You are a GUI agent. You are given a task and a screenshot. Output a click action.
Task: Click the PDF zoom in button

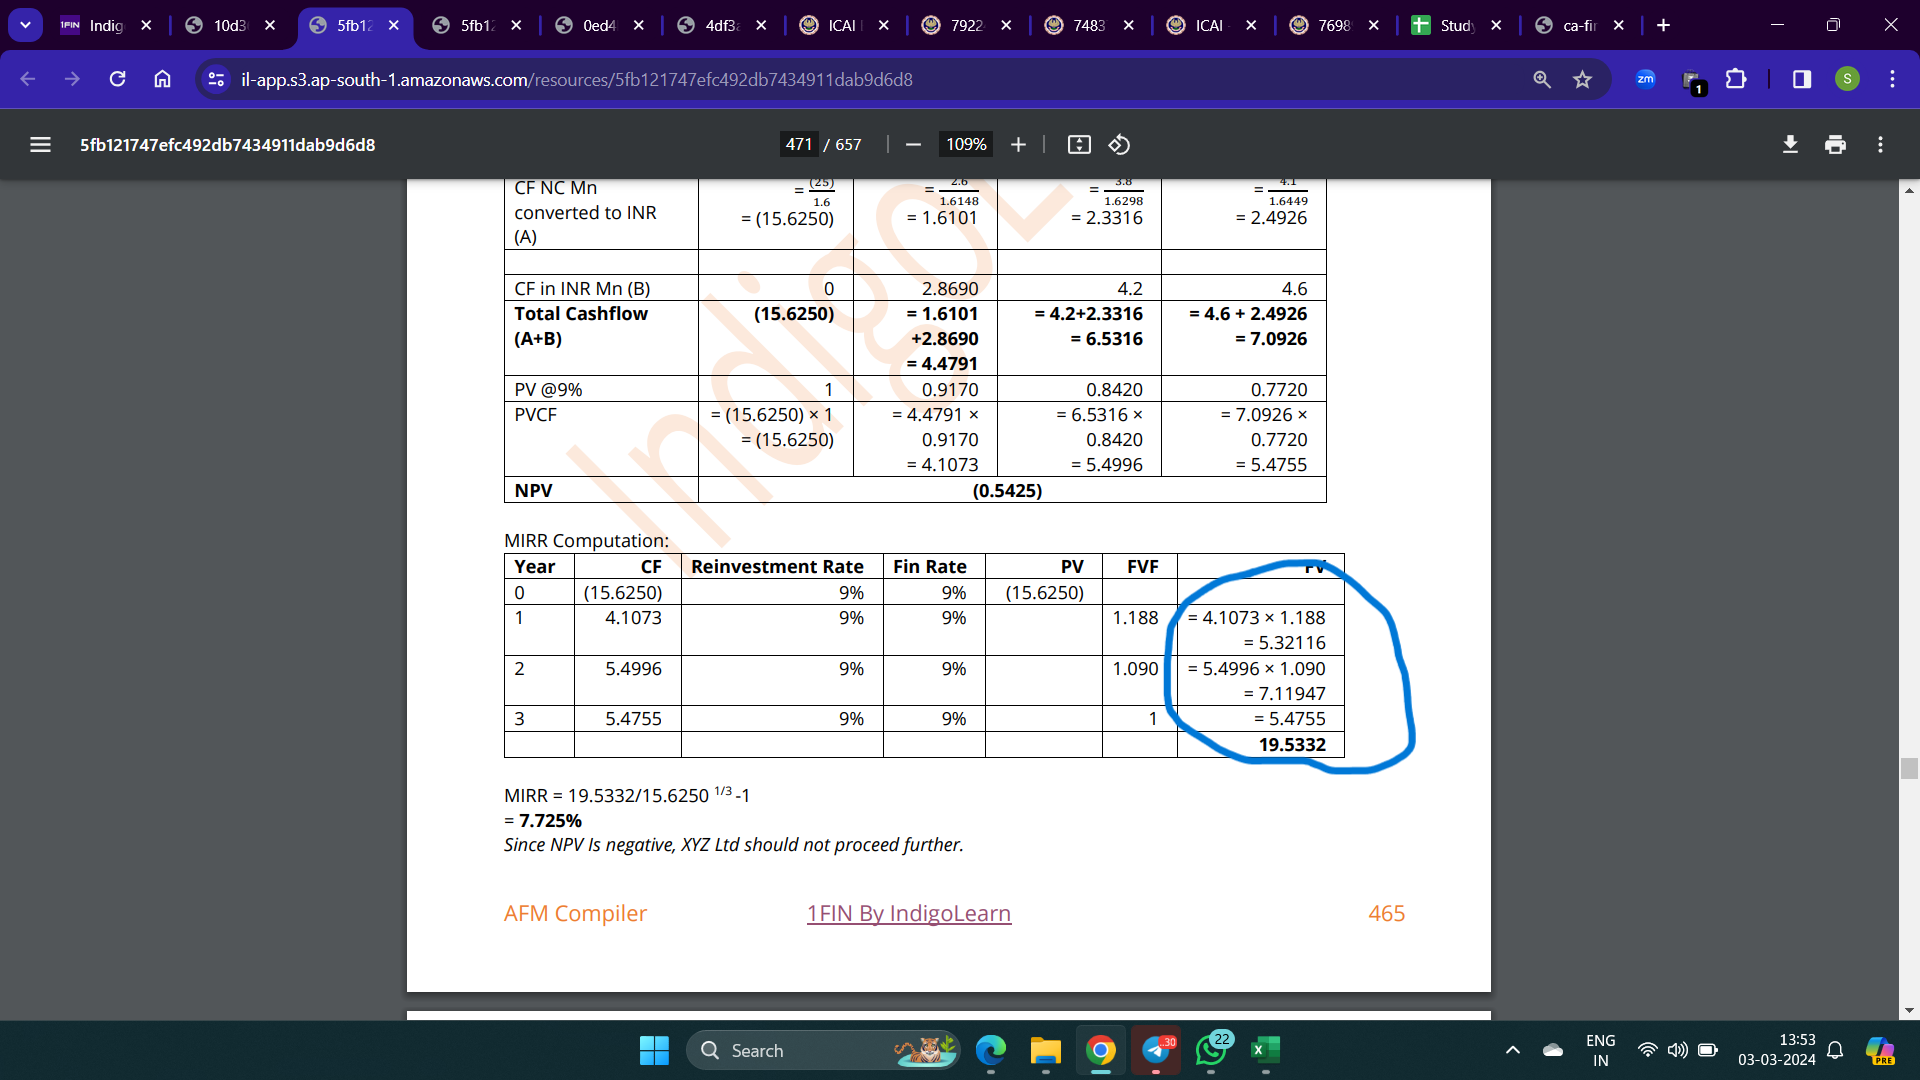(x=1018, y=145)
